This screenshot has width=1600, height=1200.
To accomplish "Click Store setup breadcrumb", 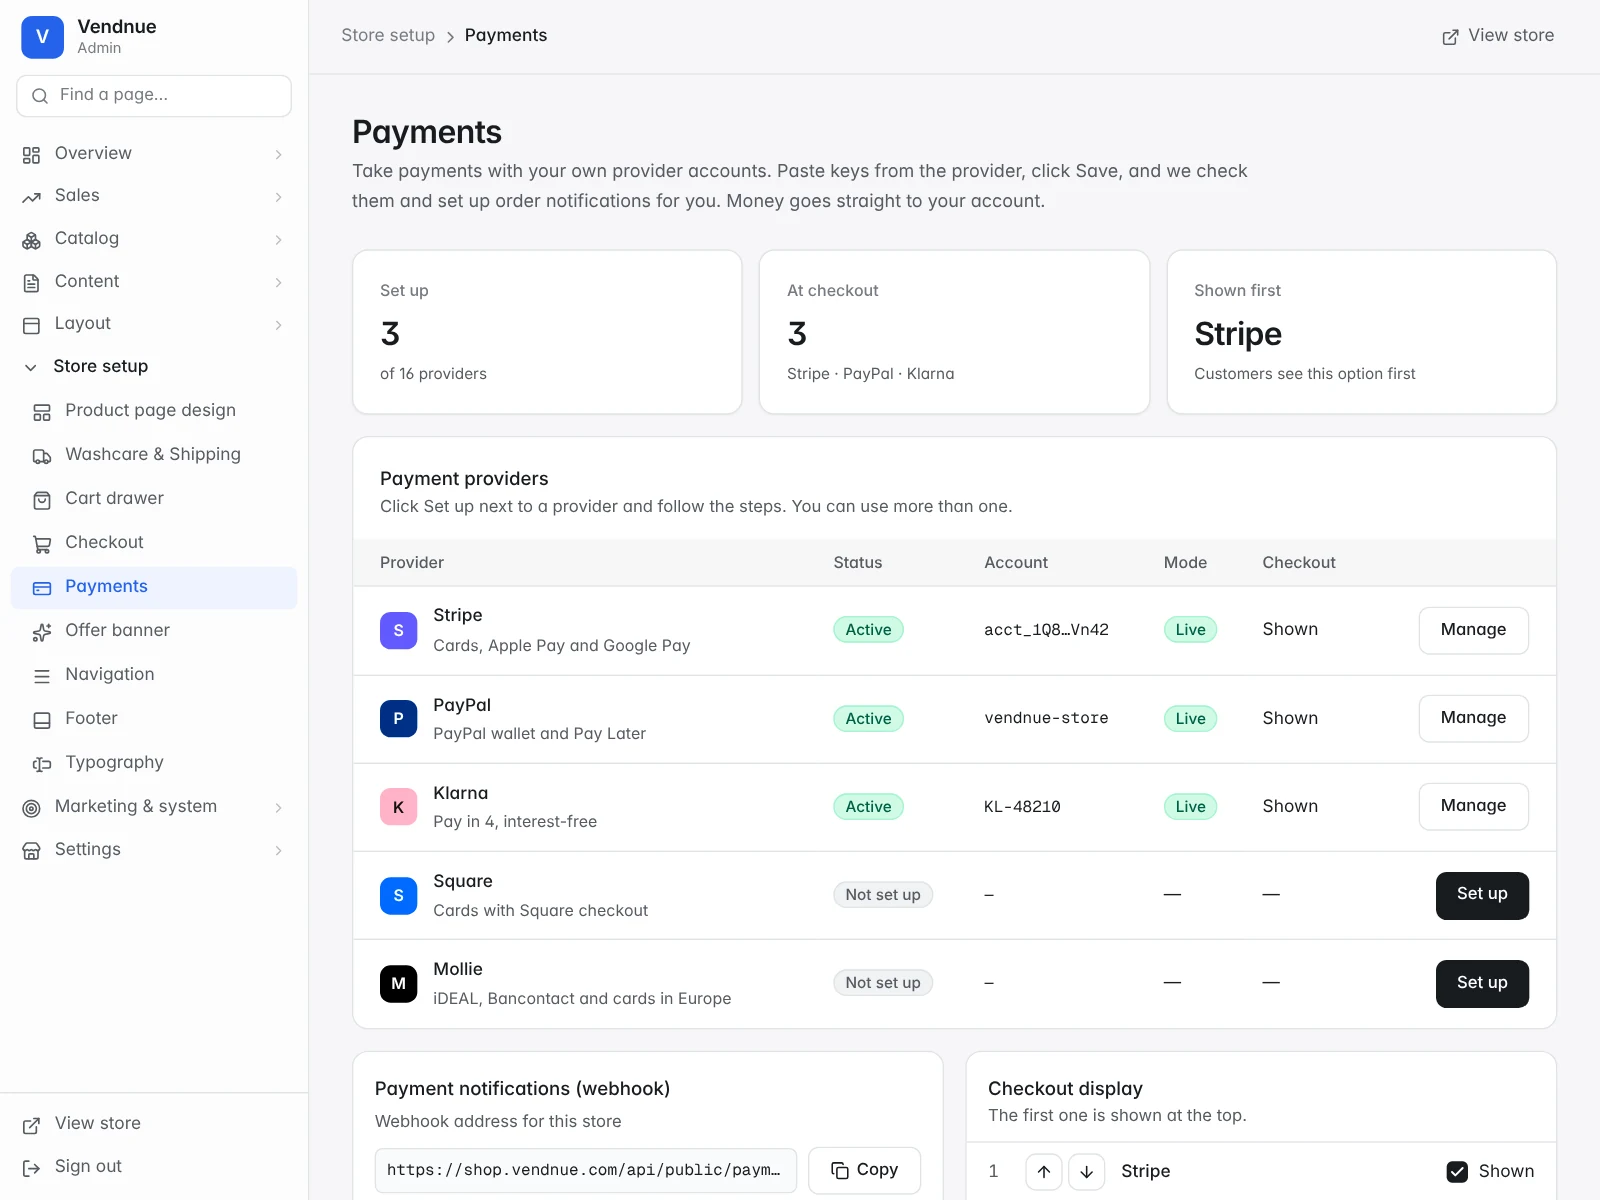I will [388, 36].
